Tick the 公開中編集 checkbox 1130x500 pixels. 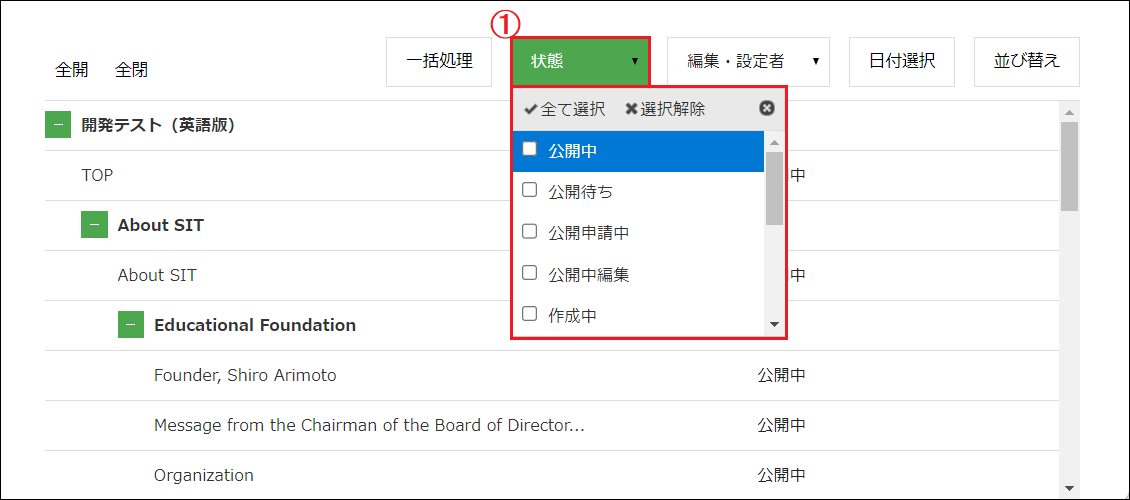pos(530,272)
